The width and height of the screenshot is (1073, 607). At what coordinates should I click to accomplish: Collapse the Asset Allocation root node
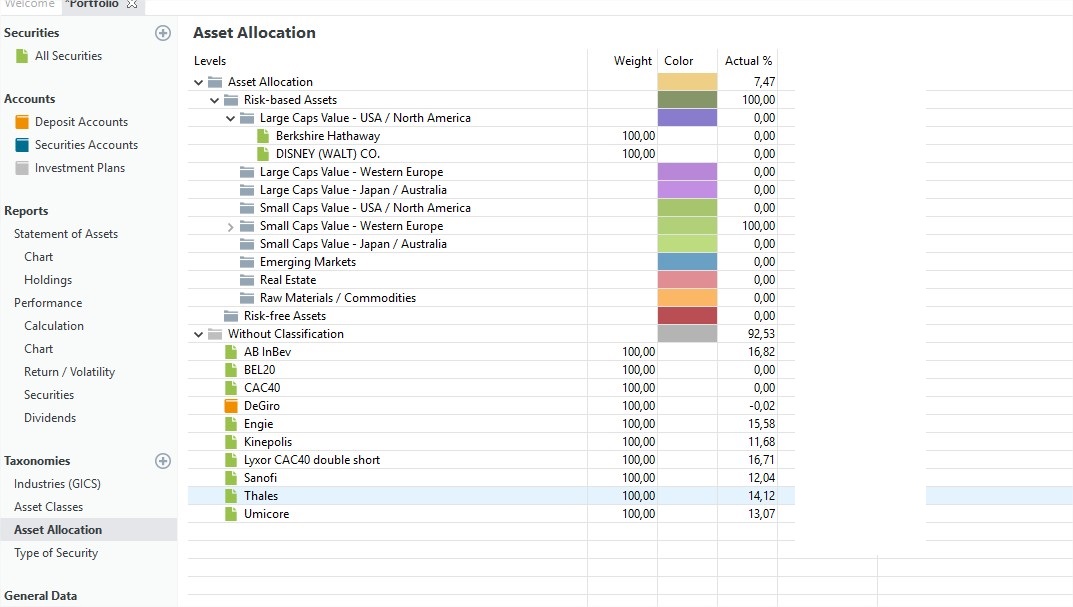198,82
